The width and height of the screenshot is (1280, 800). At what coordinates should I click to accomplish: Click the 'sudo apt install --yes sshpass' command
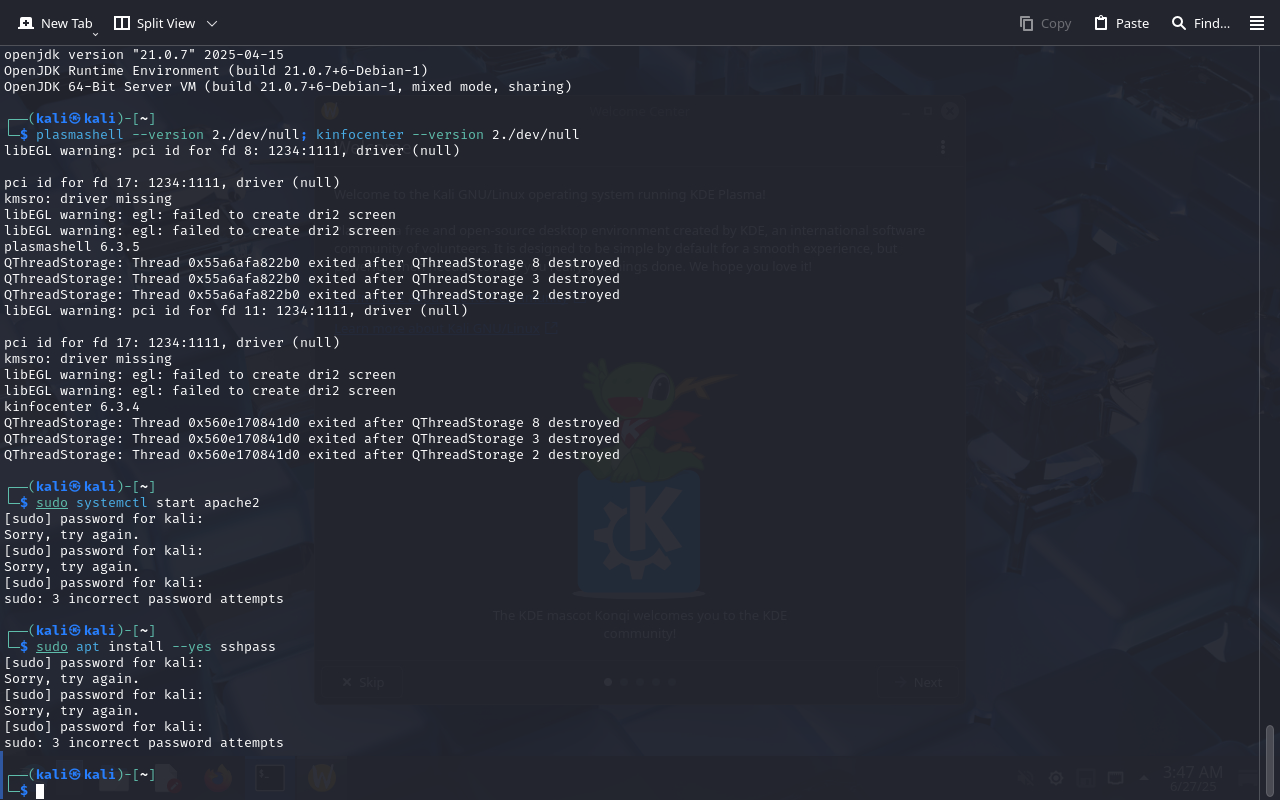pos(156,647)
